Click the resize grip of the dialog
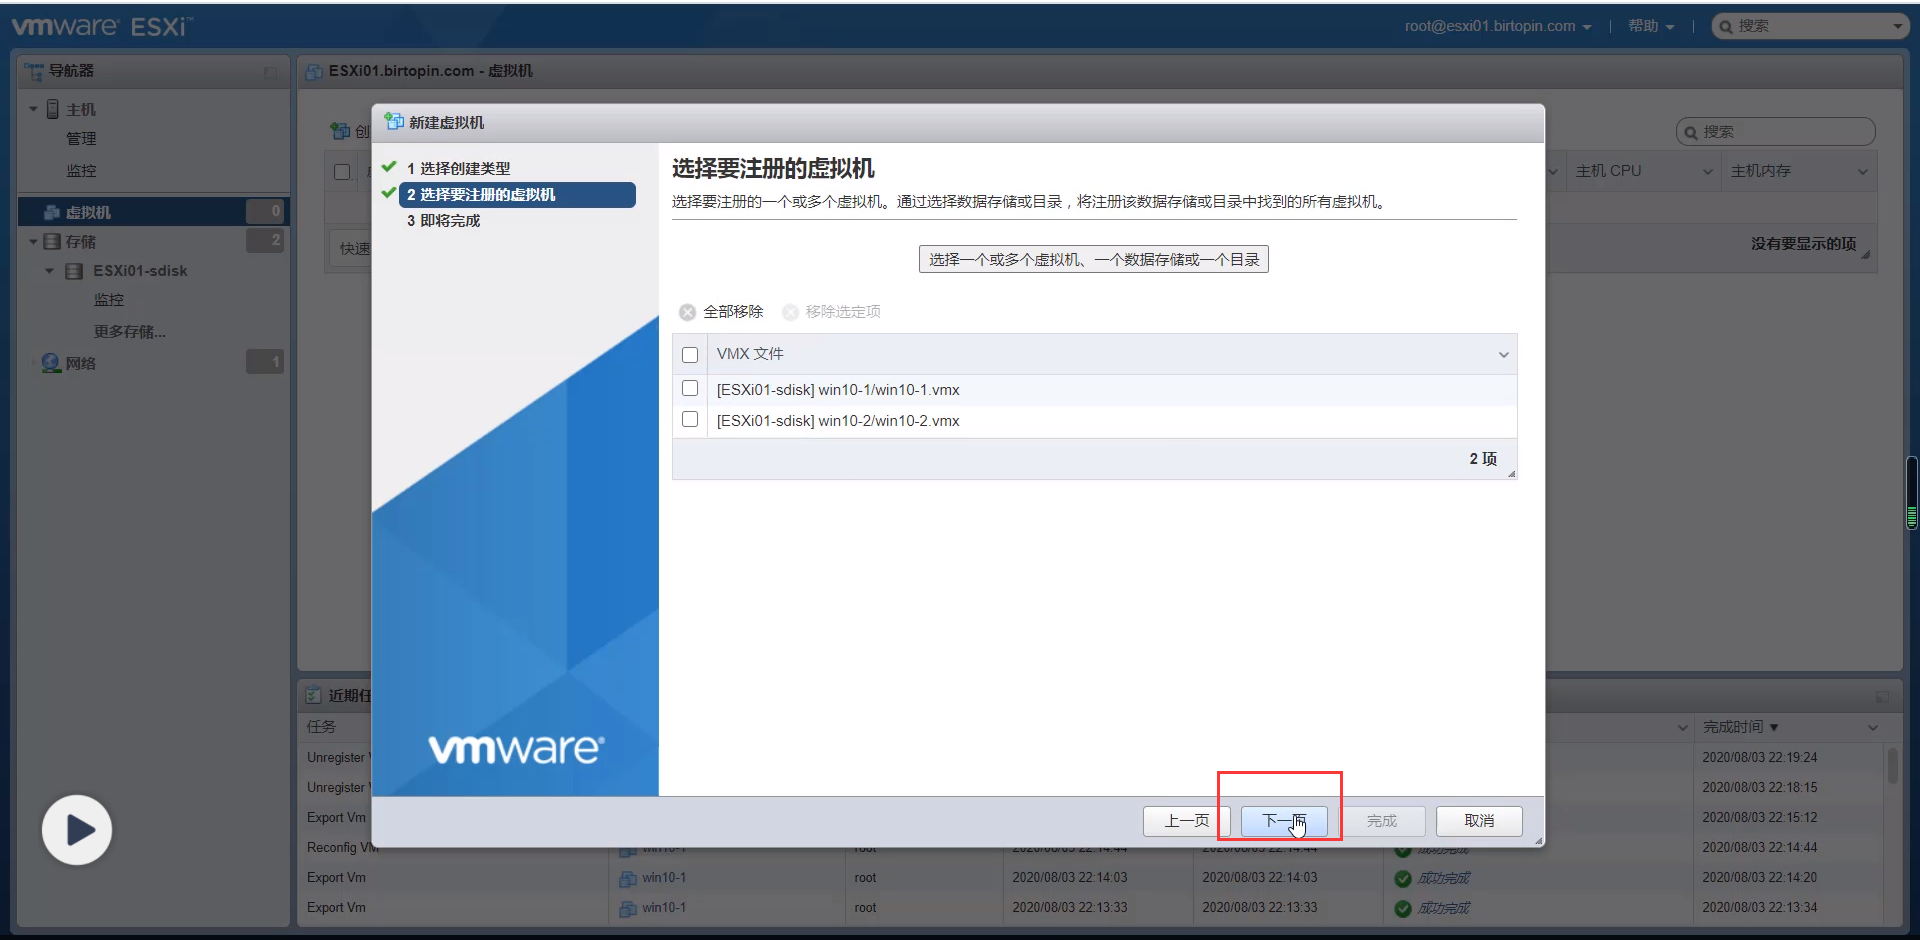 pos(1538,841)
